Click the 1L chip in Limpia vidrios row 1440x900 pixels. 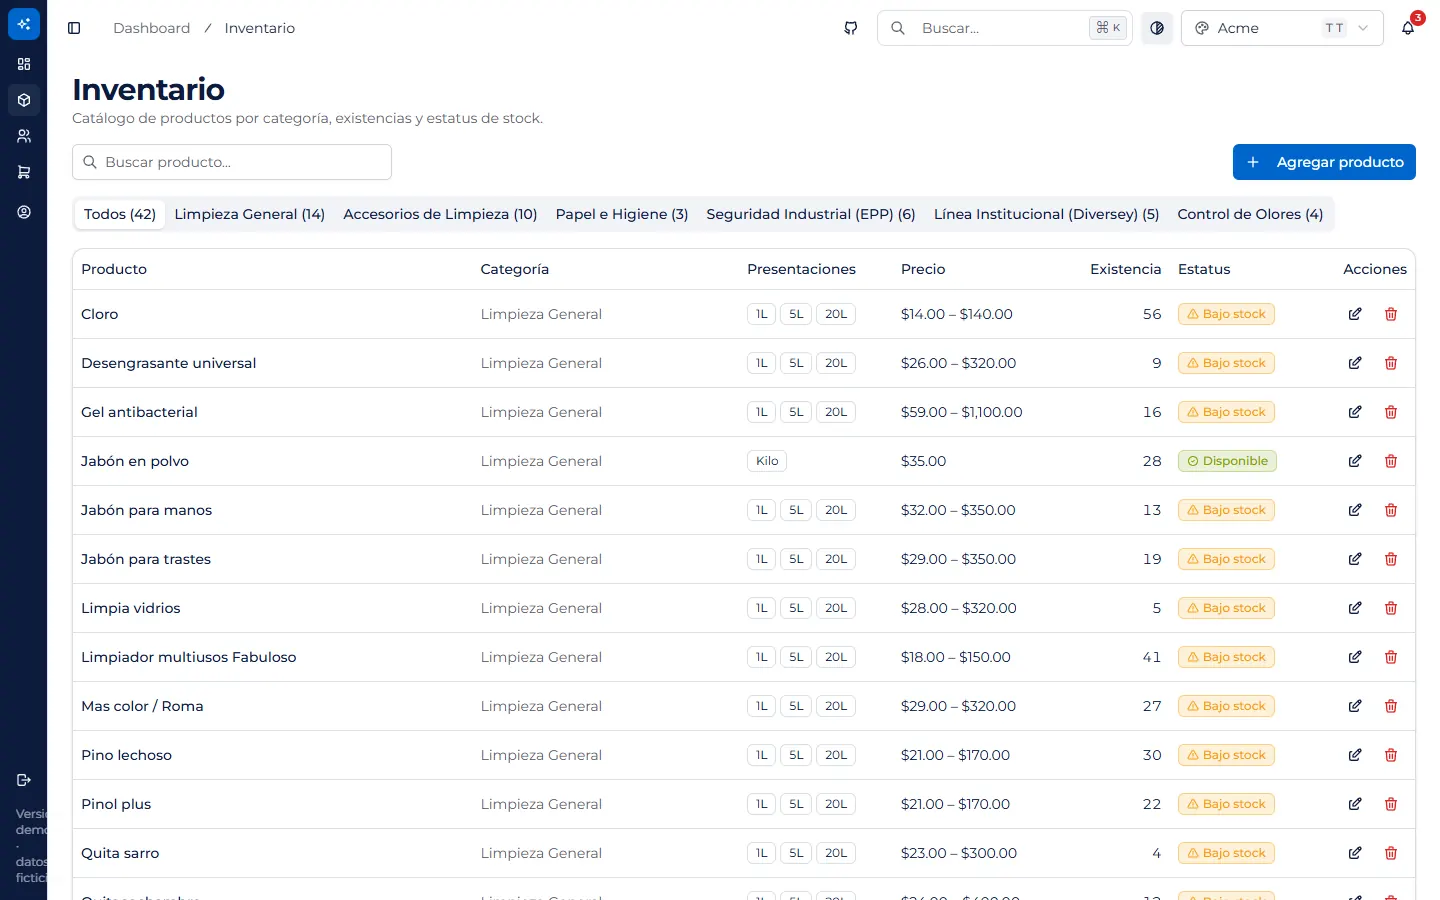pos(761,608)
